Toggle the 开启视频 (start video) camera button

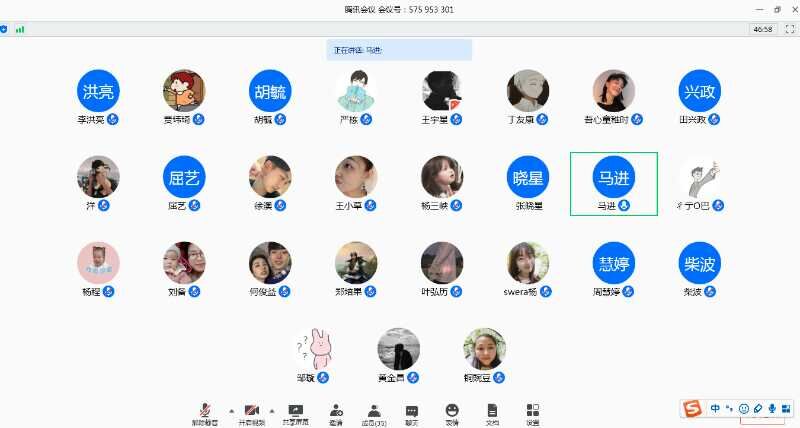(x=250, y=411)
